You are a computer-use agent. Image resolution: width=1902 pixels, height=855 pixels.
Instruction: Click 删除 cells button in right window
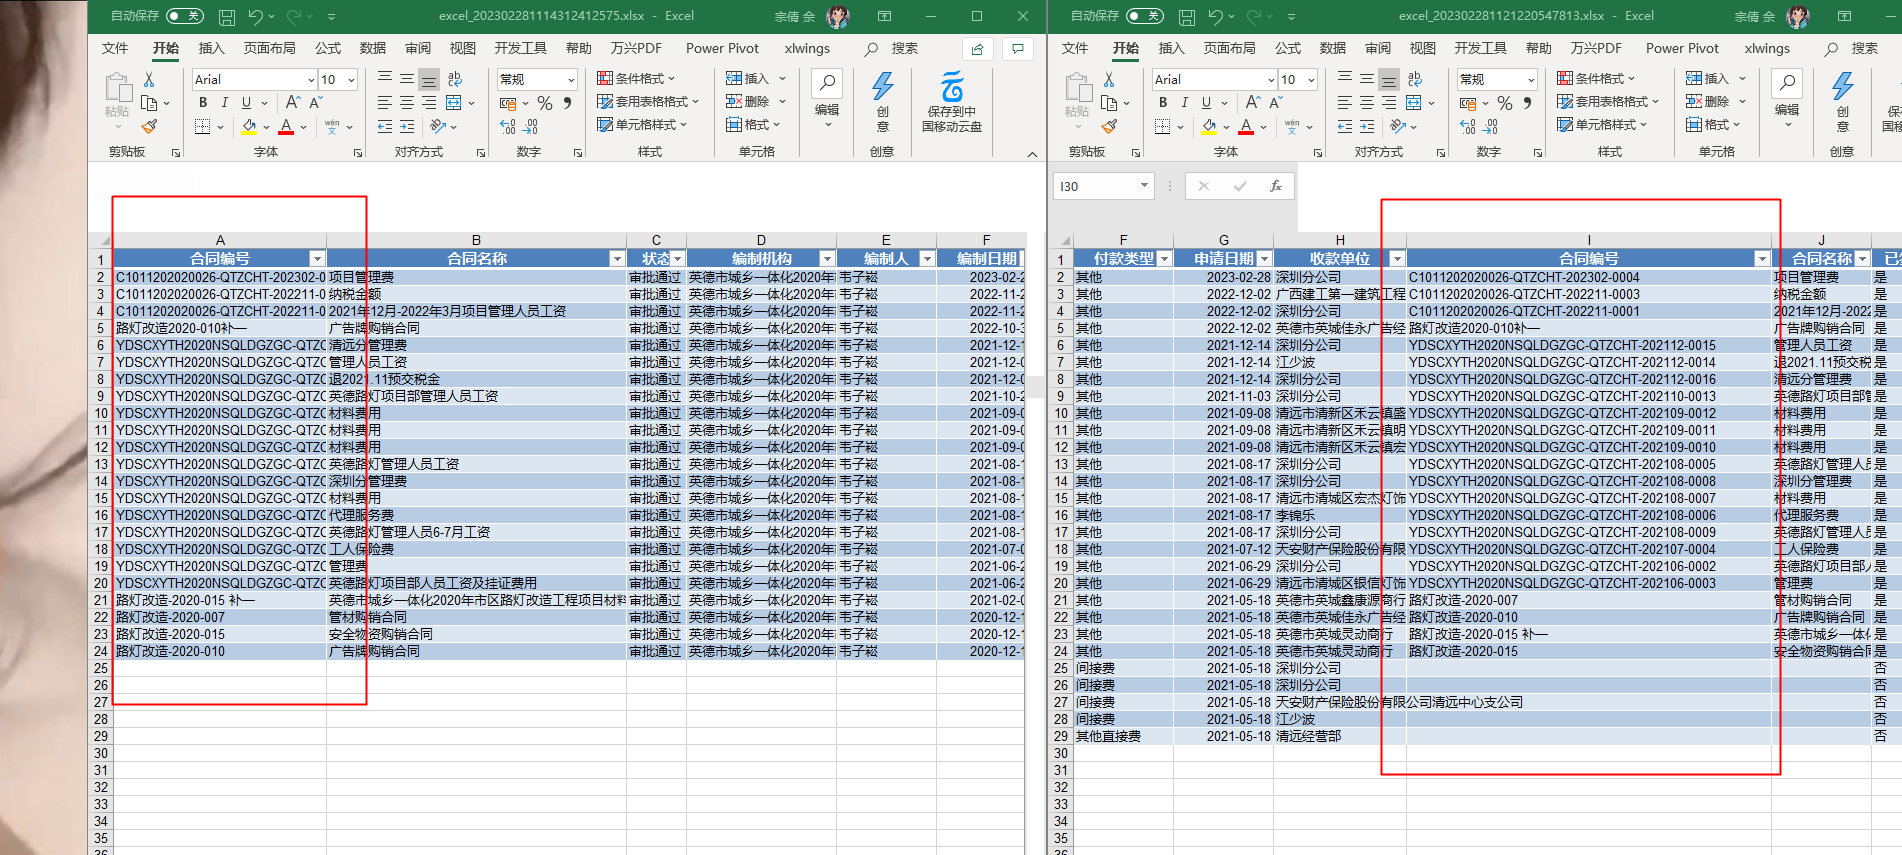point(1715,101)
